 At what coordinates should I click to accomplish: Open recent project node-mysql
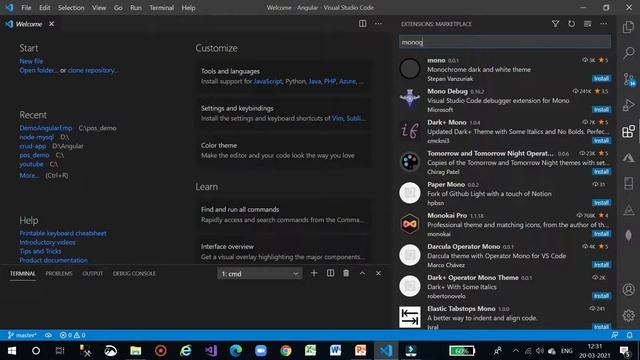(x=37, y=137)
